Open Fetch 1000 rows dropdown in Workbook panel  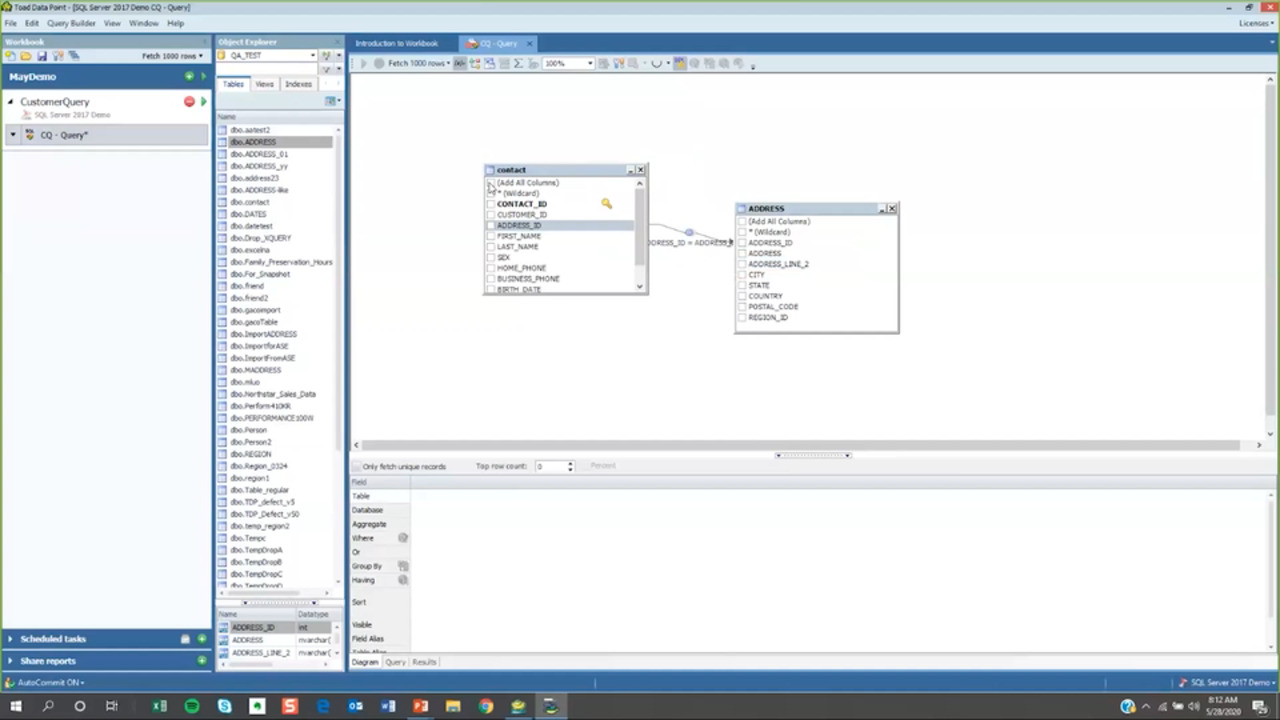pyautogui.click(x=172, y=56)
